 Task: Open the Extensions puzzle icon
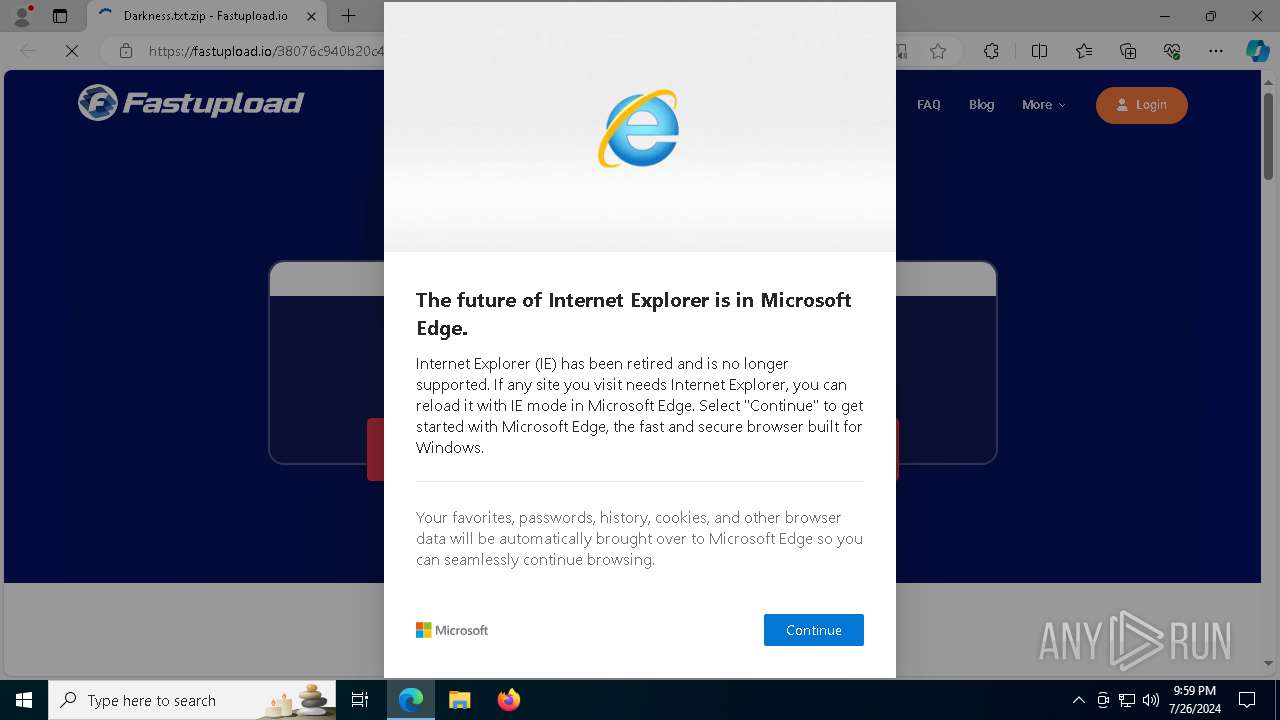click(991, 51)
